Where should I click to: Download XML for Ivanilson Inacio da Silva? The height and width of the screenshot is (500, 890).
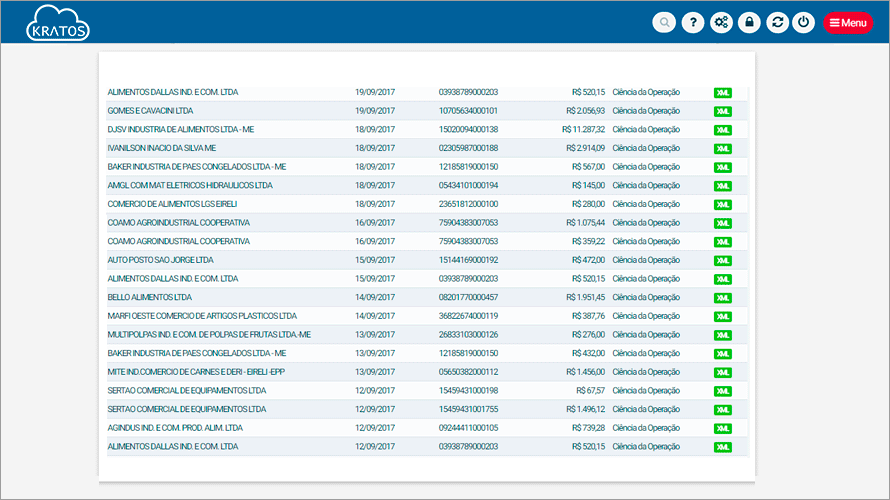pos(723,149)
